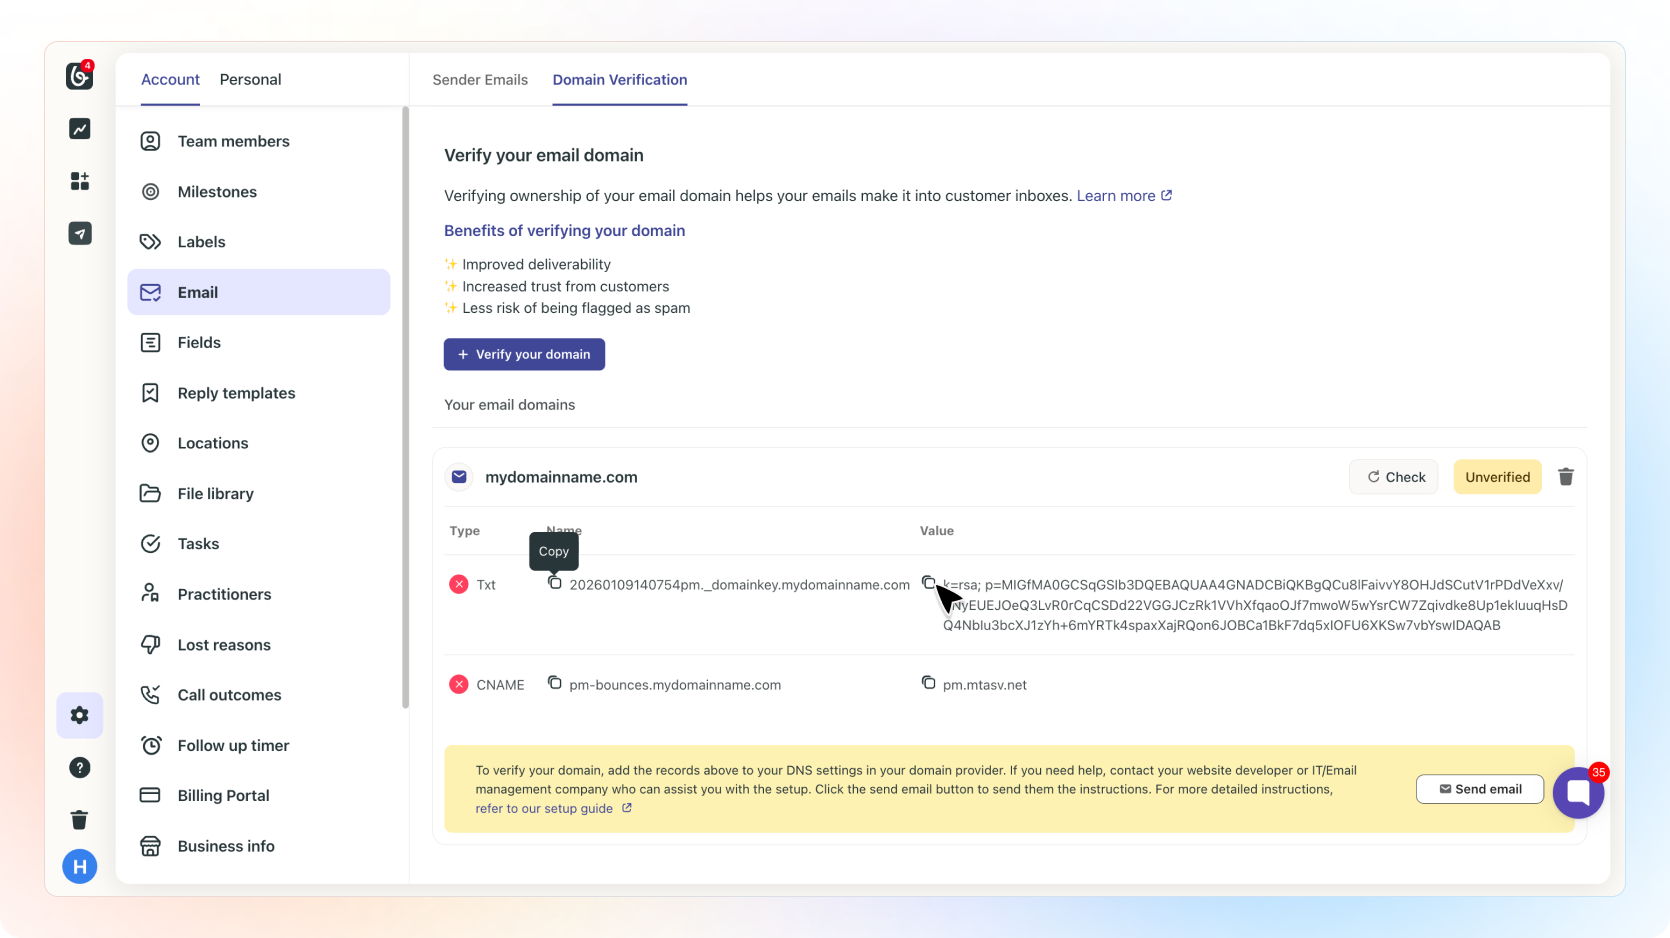Open Milestones settings

(x=258, y=192)
